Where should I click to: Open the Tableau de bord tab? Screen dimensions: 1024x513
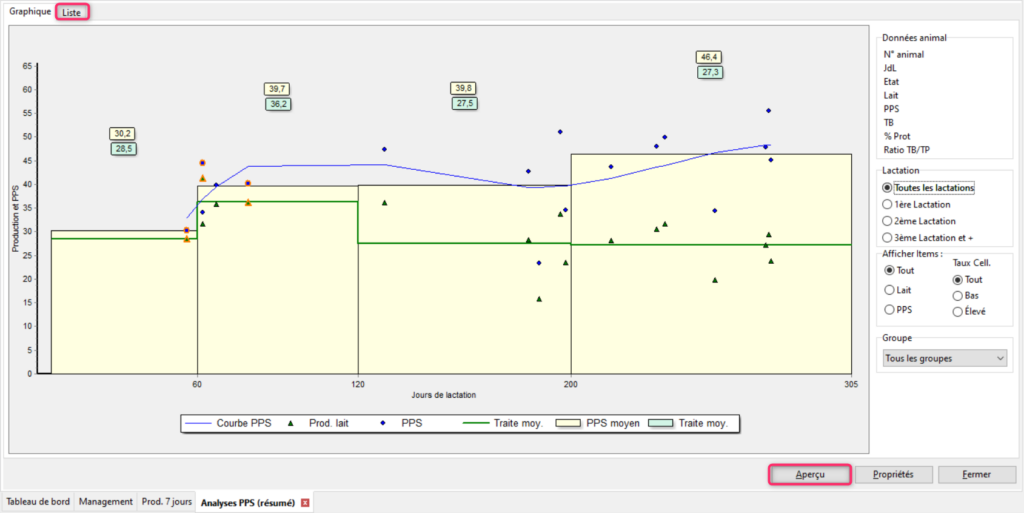coord(38,502)
